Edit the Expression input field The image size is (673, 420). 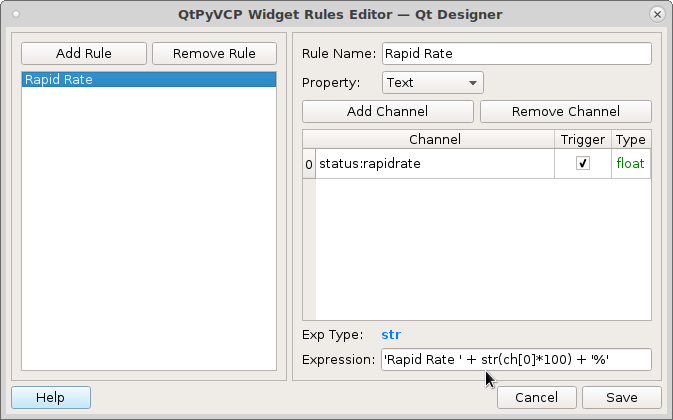tap(516, 360)
